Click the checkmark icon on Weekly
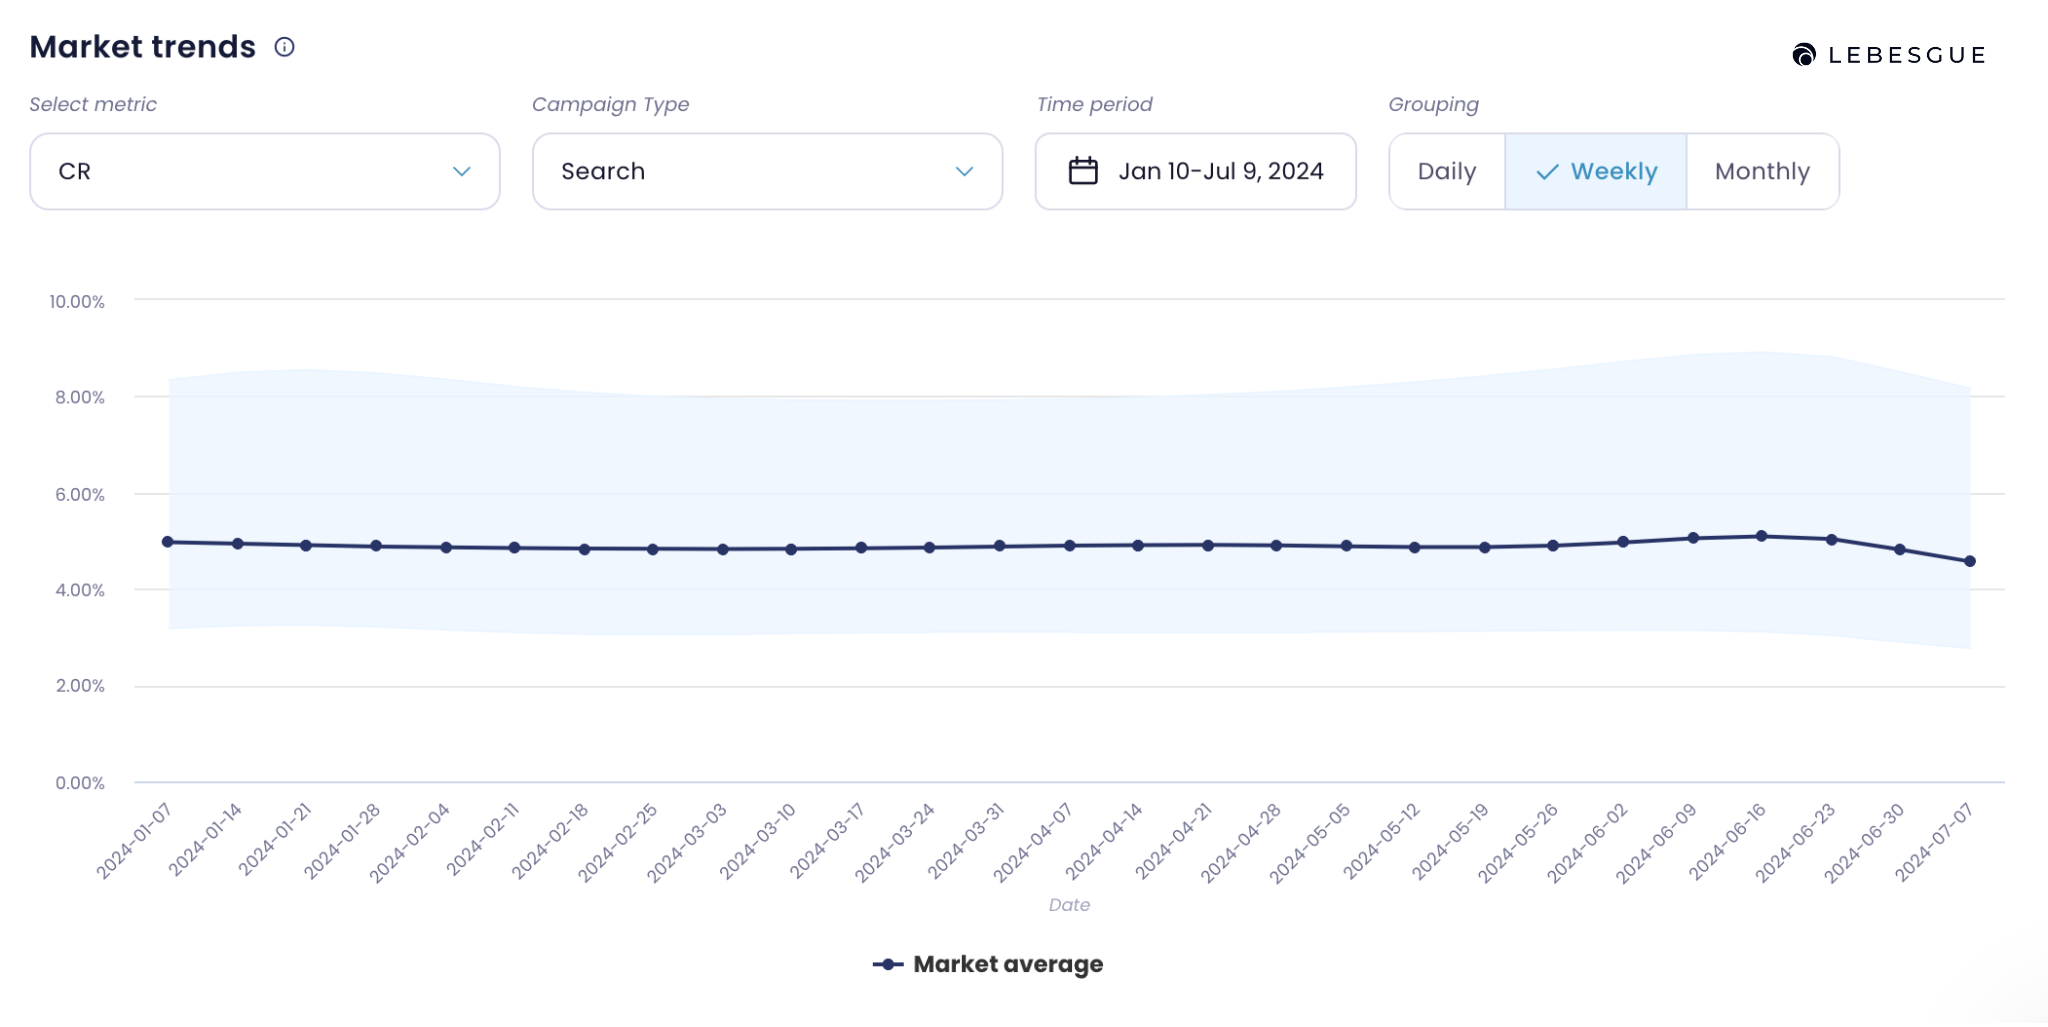This screenshot has width=2048, height=1027. point(1547,172)
